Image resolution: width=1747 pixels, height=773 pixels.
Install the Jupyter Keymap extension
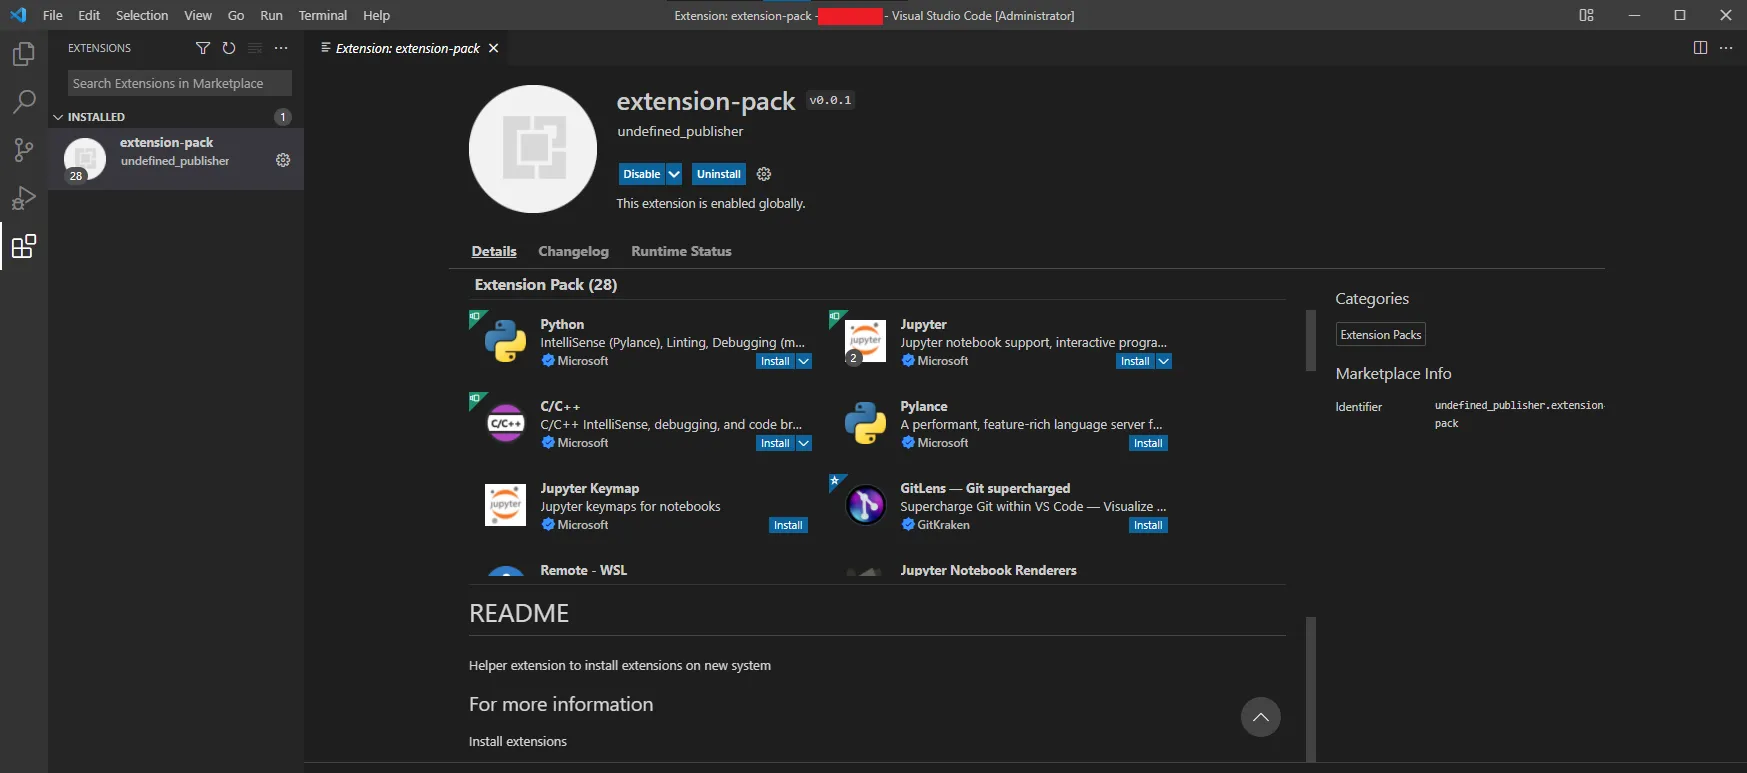pyautogui.click(x=788, y=525)
